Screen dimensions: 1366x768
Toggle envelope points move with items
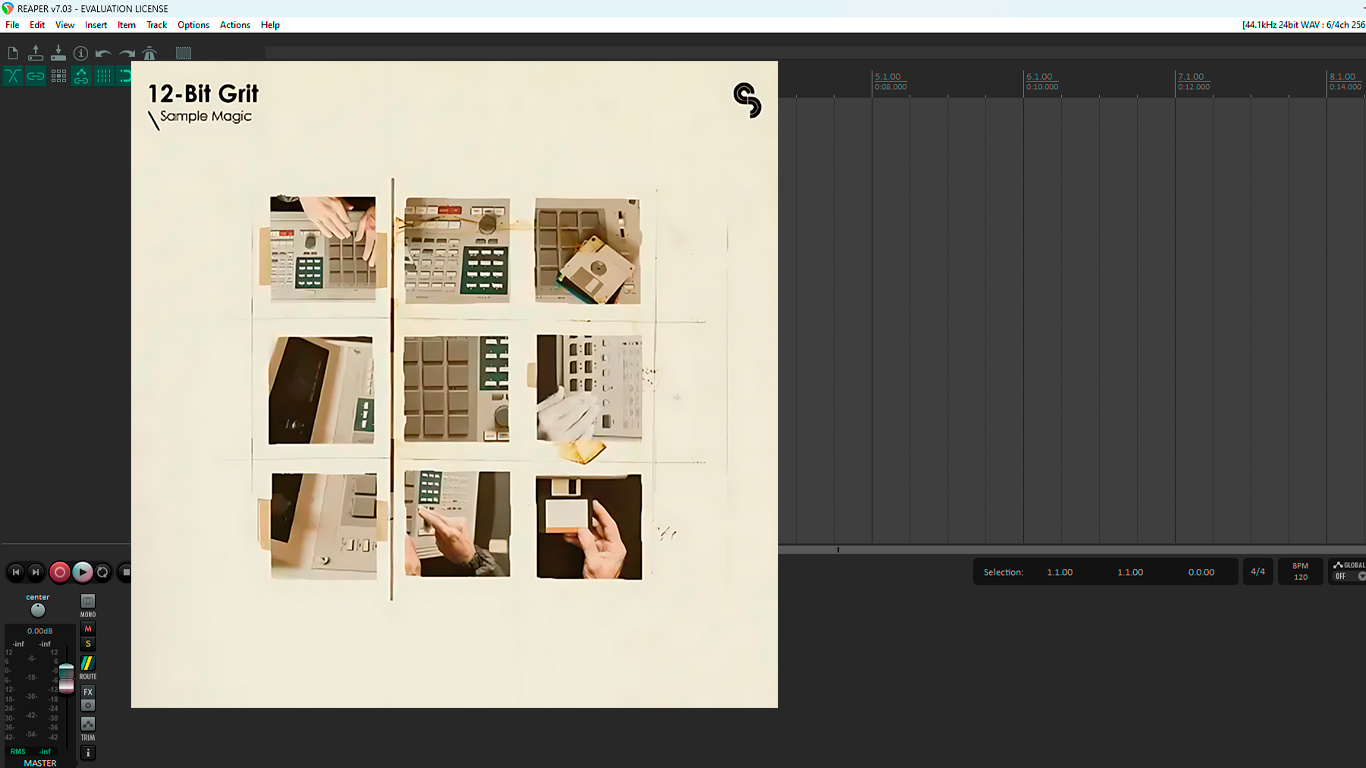click(x=81, y=76)
